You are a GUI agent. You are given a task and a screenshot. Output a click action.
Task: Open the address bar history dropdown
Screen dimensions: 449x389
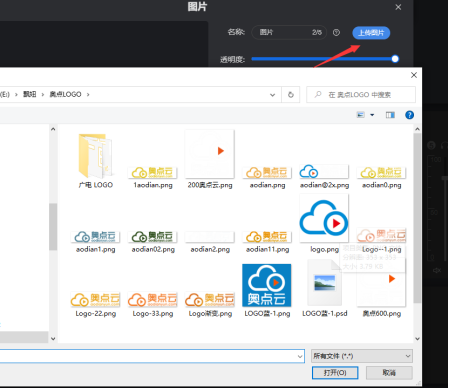pos(272,95)
